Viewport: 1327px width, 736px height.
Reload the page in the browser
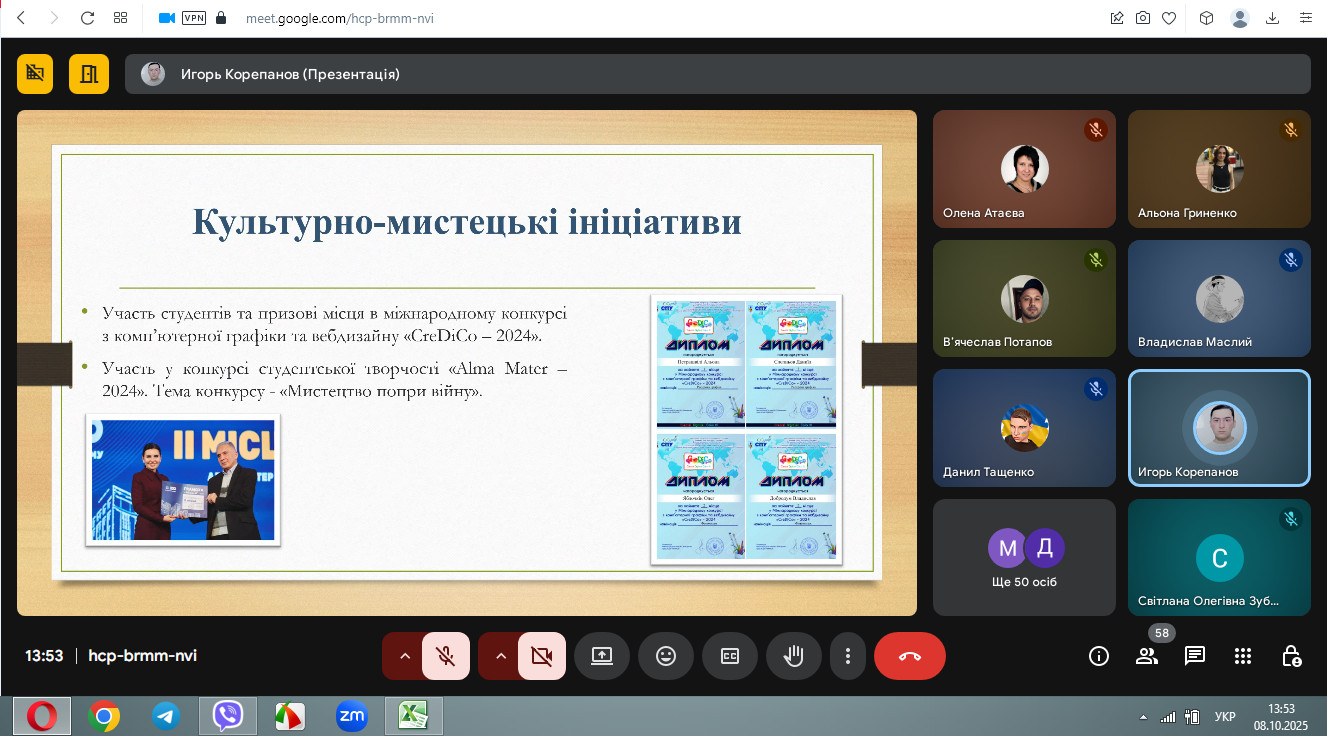87,18
